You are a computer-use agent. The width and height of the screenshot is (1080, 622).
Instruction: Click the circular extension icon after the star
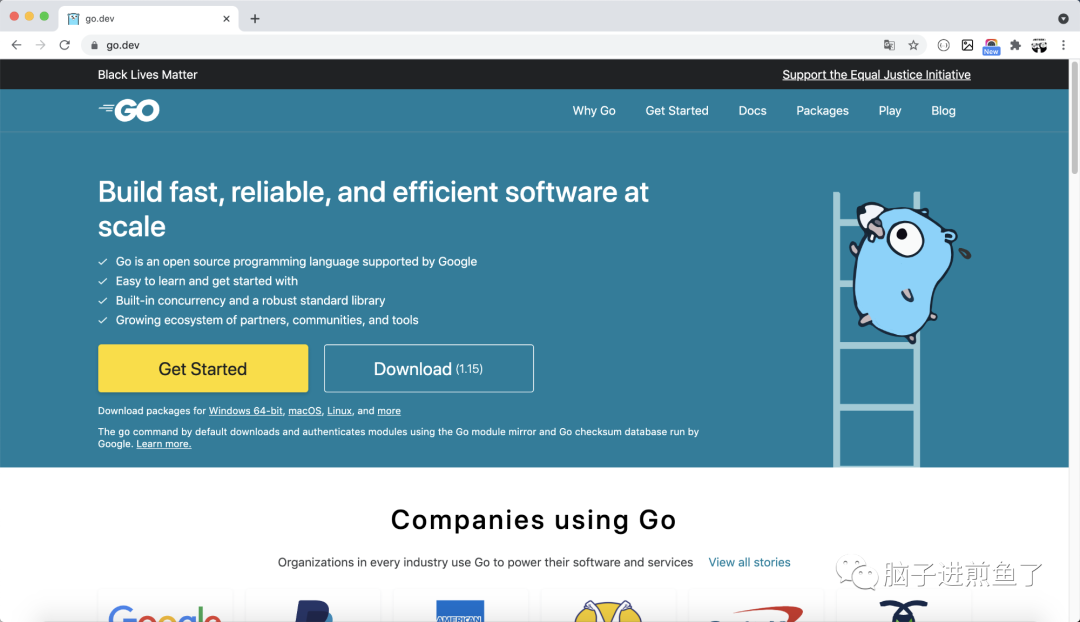[x=944, y=45]
